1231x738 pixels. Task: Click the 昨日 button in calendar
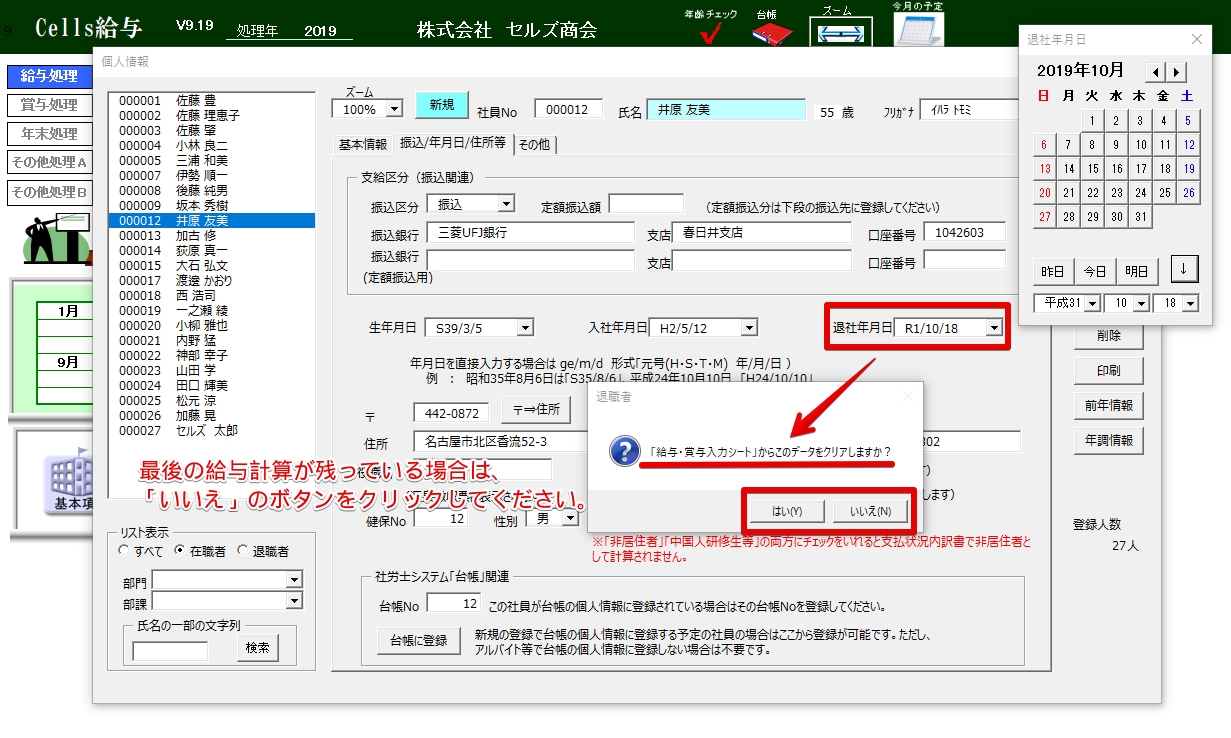[1052, 271]
